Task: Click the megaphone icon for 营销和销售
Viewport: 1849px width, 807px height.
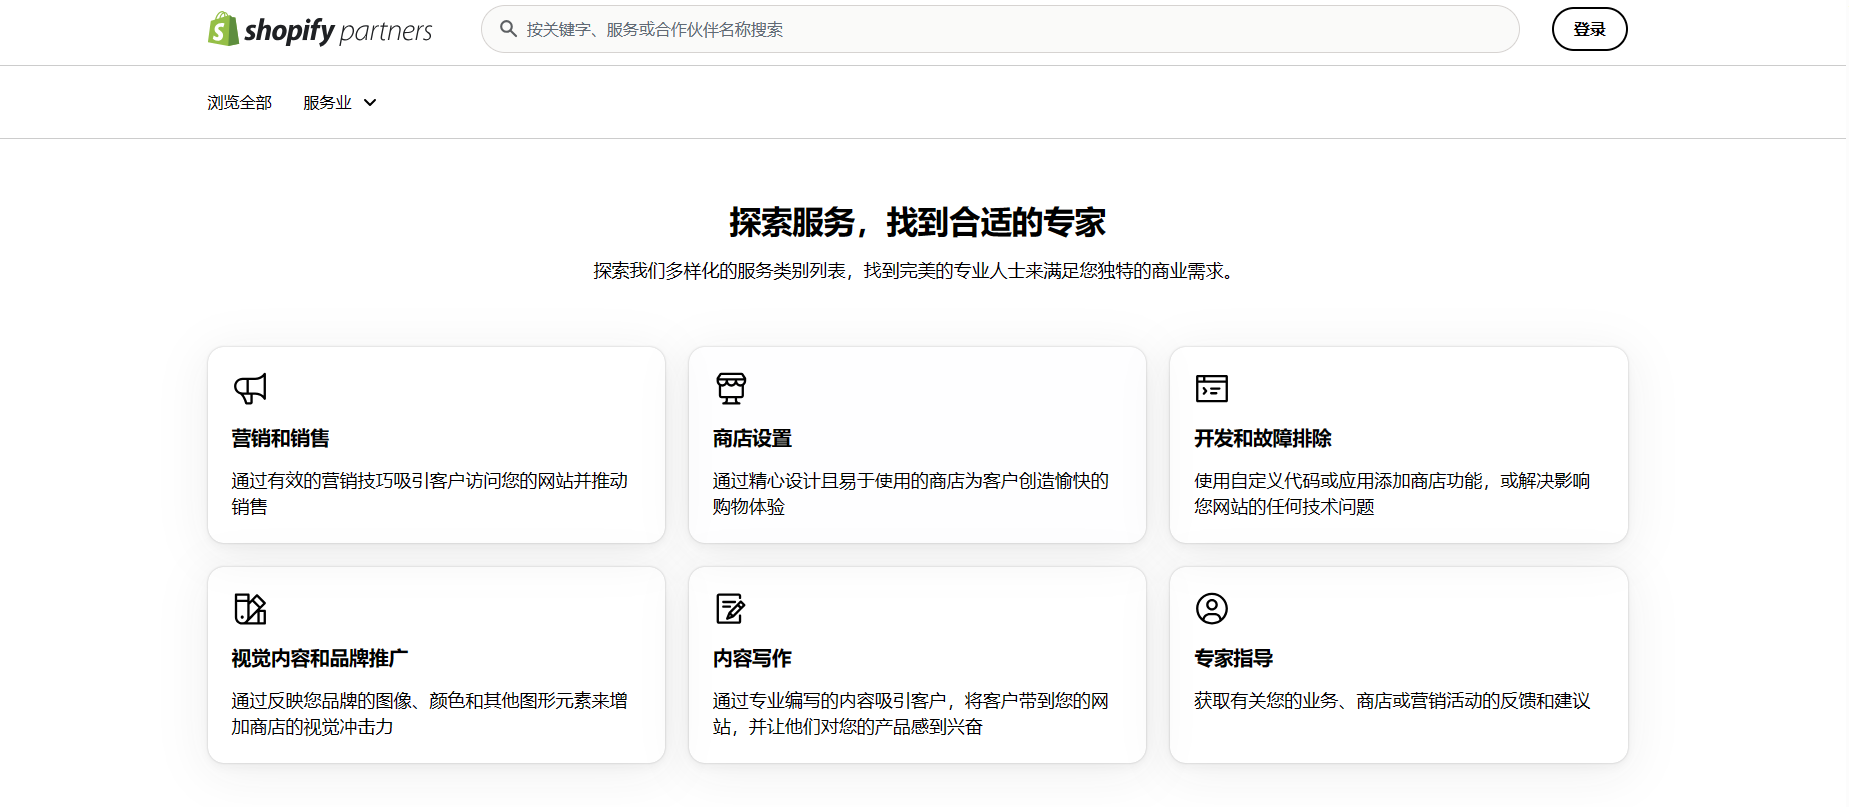Action: [250, 388]
